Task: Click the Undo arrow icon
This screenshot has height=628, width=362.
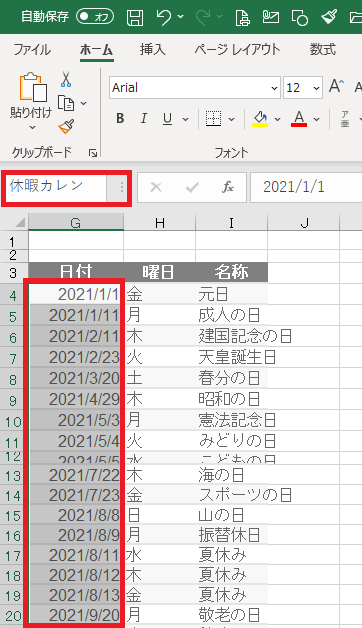Action: (164, 17)
